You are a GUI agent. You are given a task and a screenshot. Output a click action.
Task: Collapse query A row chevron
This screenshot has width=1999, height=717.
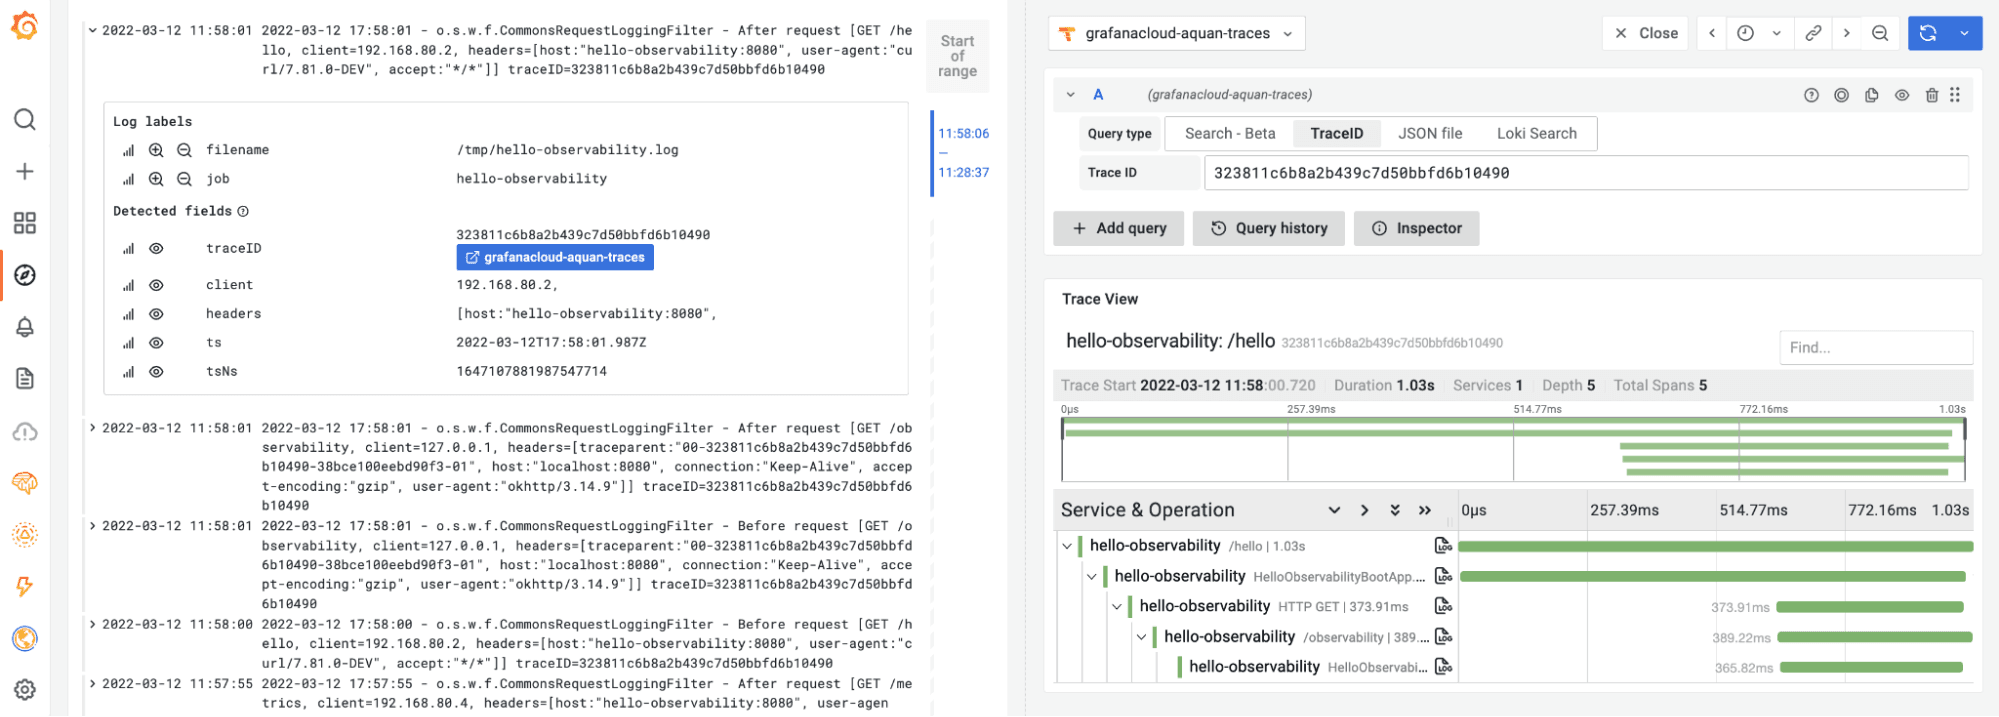point(1071,95)
